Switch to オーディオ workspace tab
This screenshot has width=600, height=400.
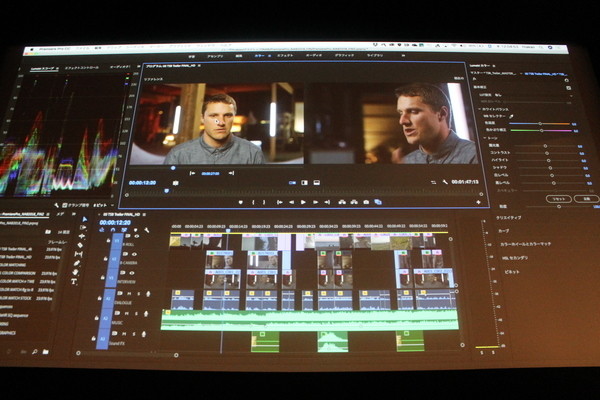(x=314, y=56)
